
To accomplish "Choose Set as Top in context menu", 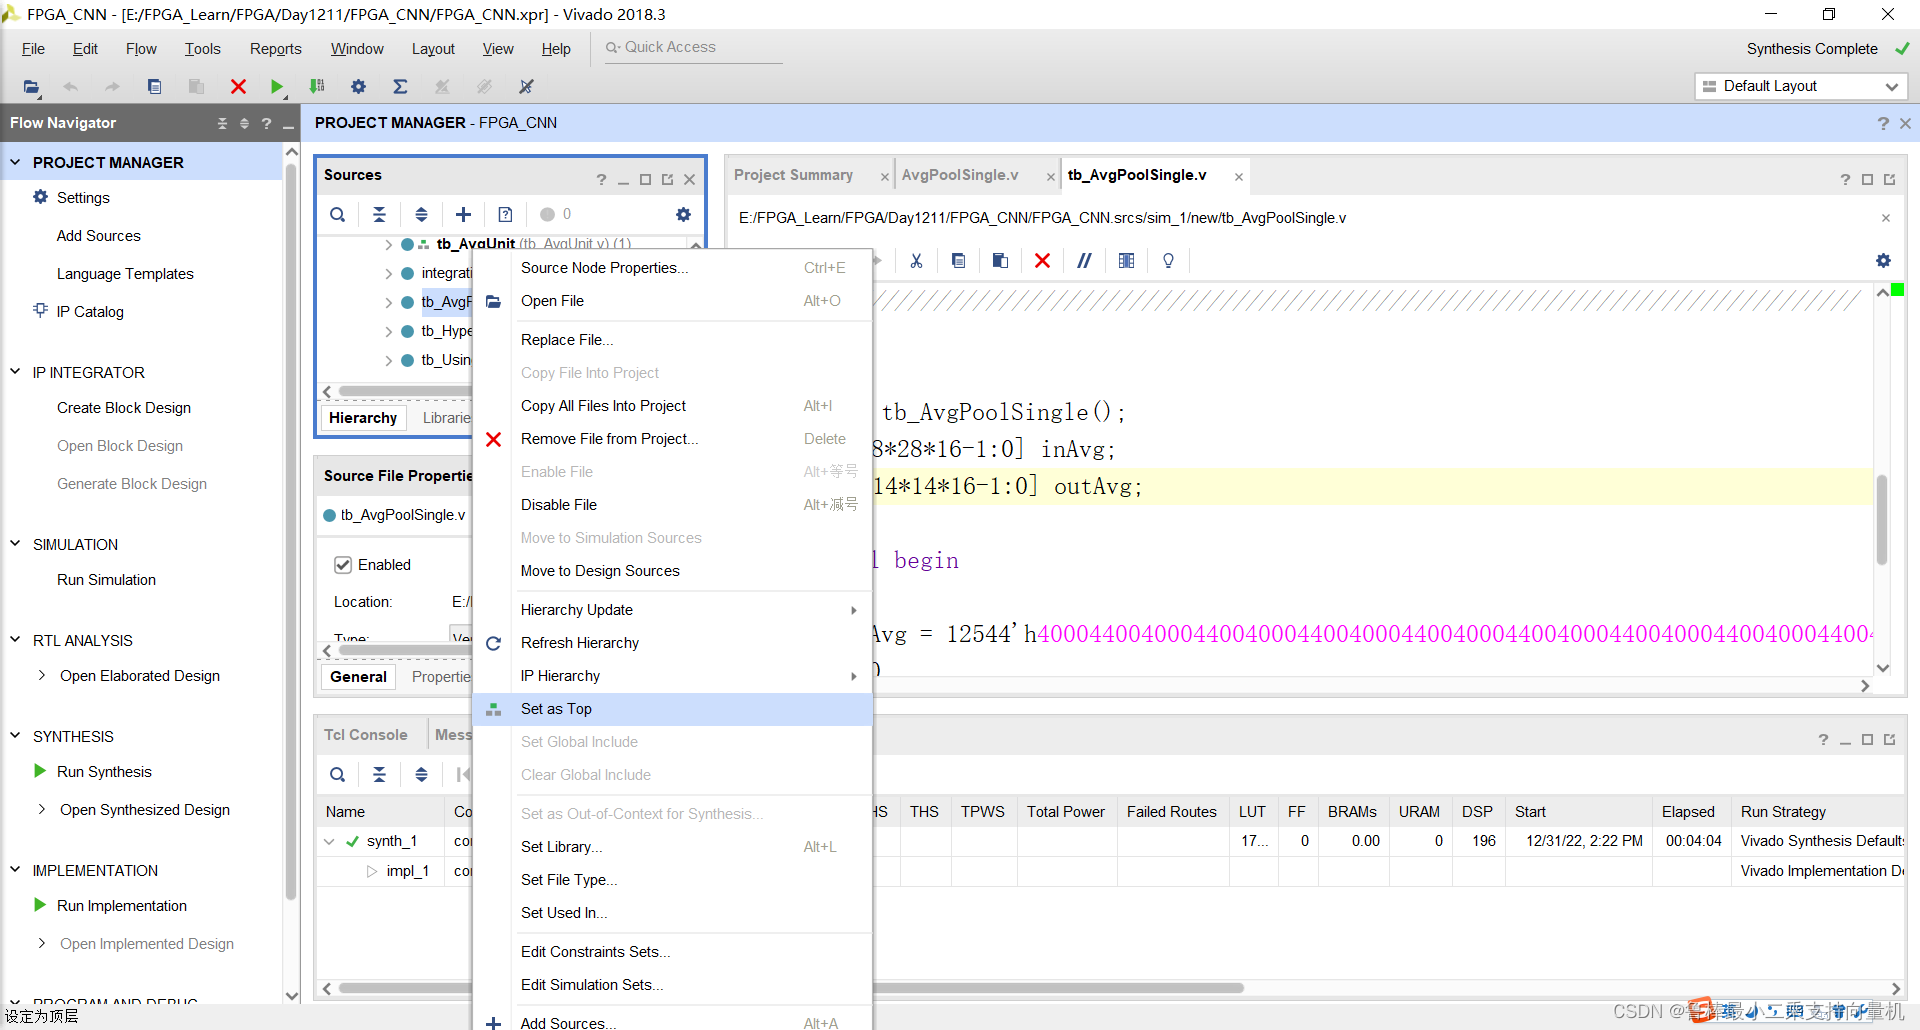I will [x=672, y=709].
